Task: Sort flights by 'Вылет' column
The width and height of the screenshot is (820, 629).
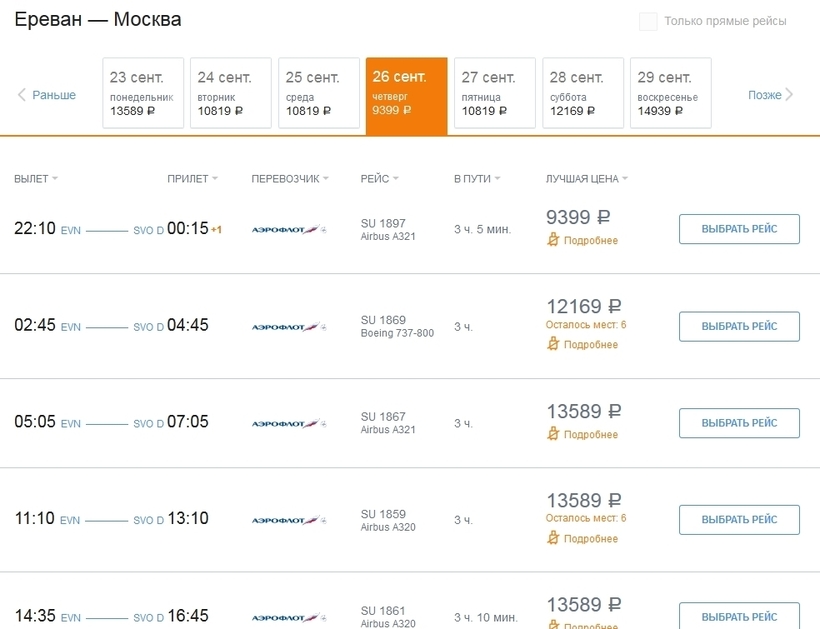Action: 36,179
